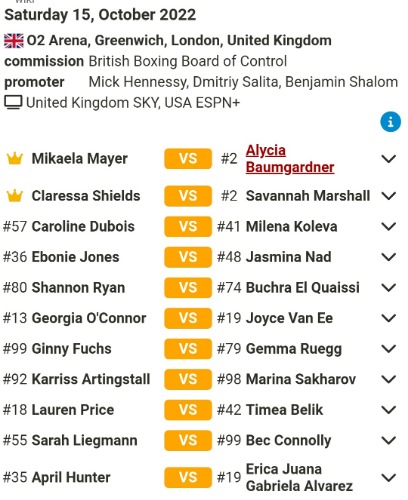This screenshot has width=408, height=500.
Task: Open the Ginny Fuchs fighter link
Action: (71, 349)
